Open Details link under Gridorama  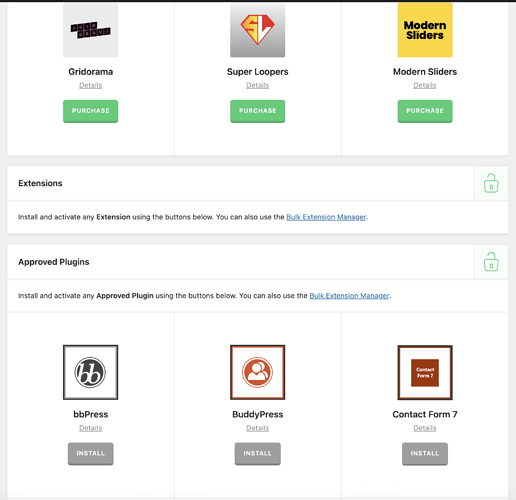pos(90,85)
